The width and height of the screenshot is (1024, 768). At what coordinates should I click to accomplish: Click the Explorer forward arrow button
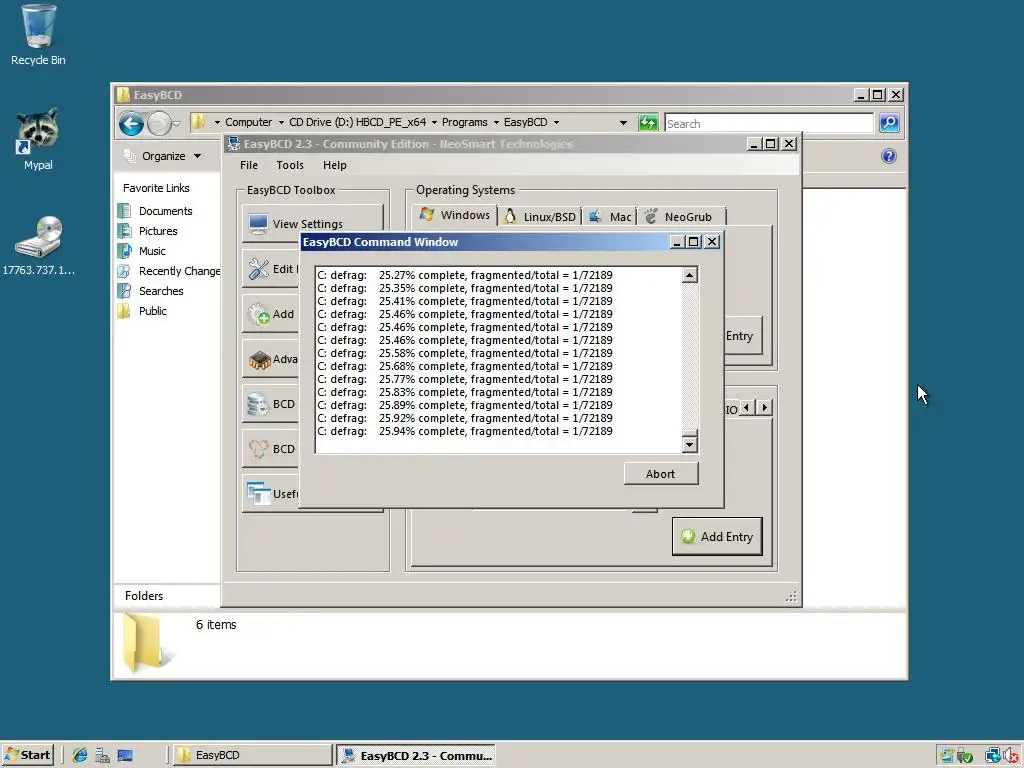(x=159, y=123)
